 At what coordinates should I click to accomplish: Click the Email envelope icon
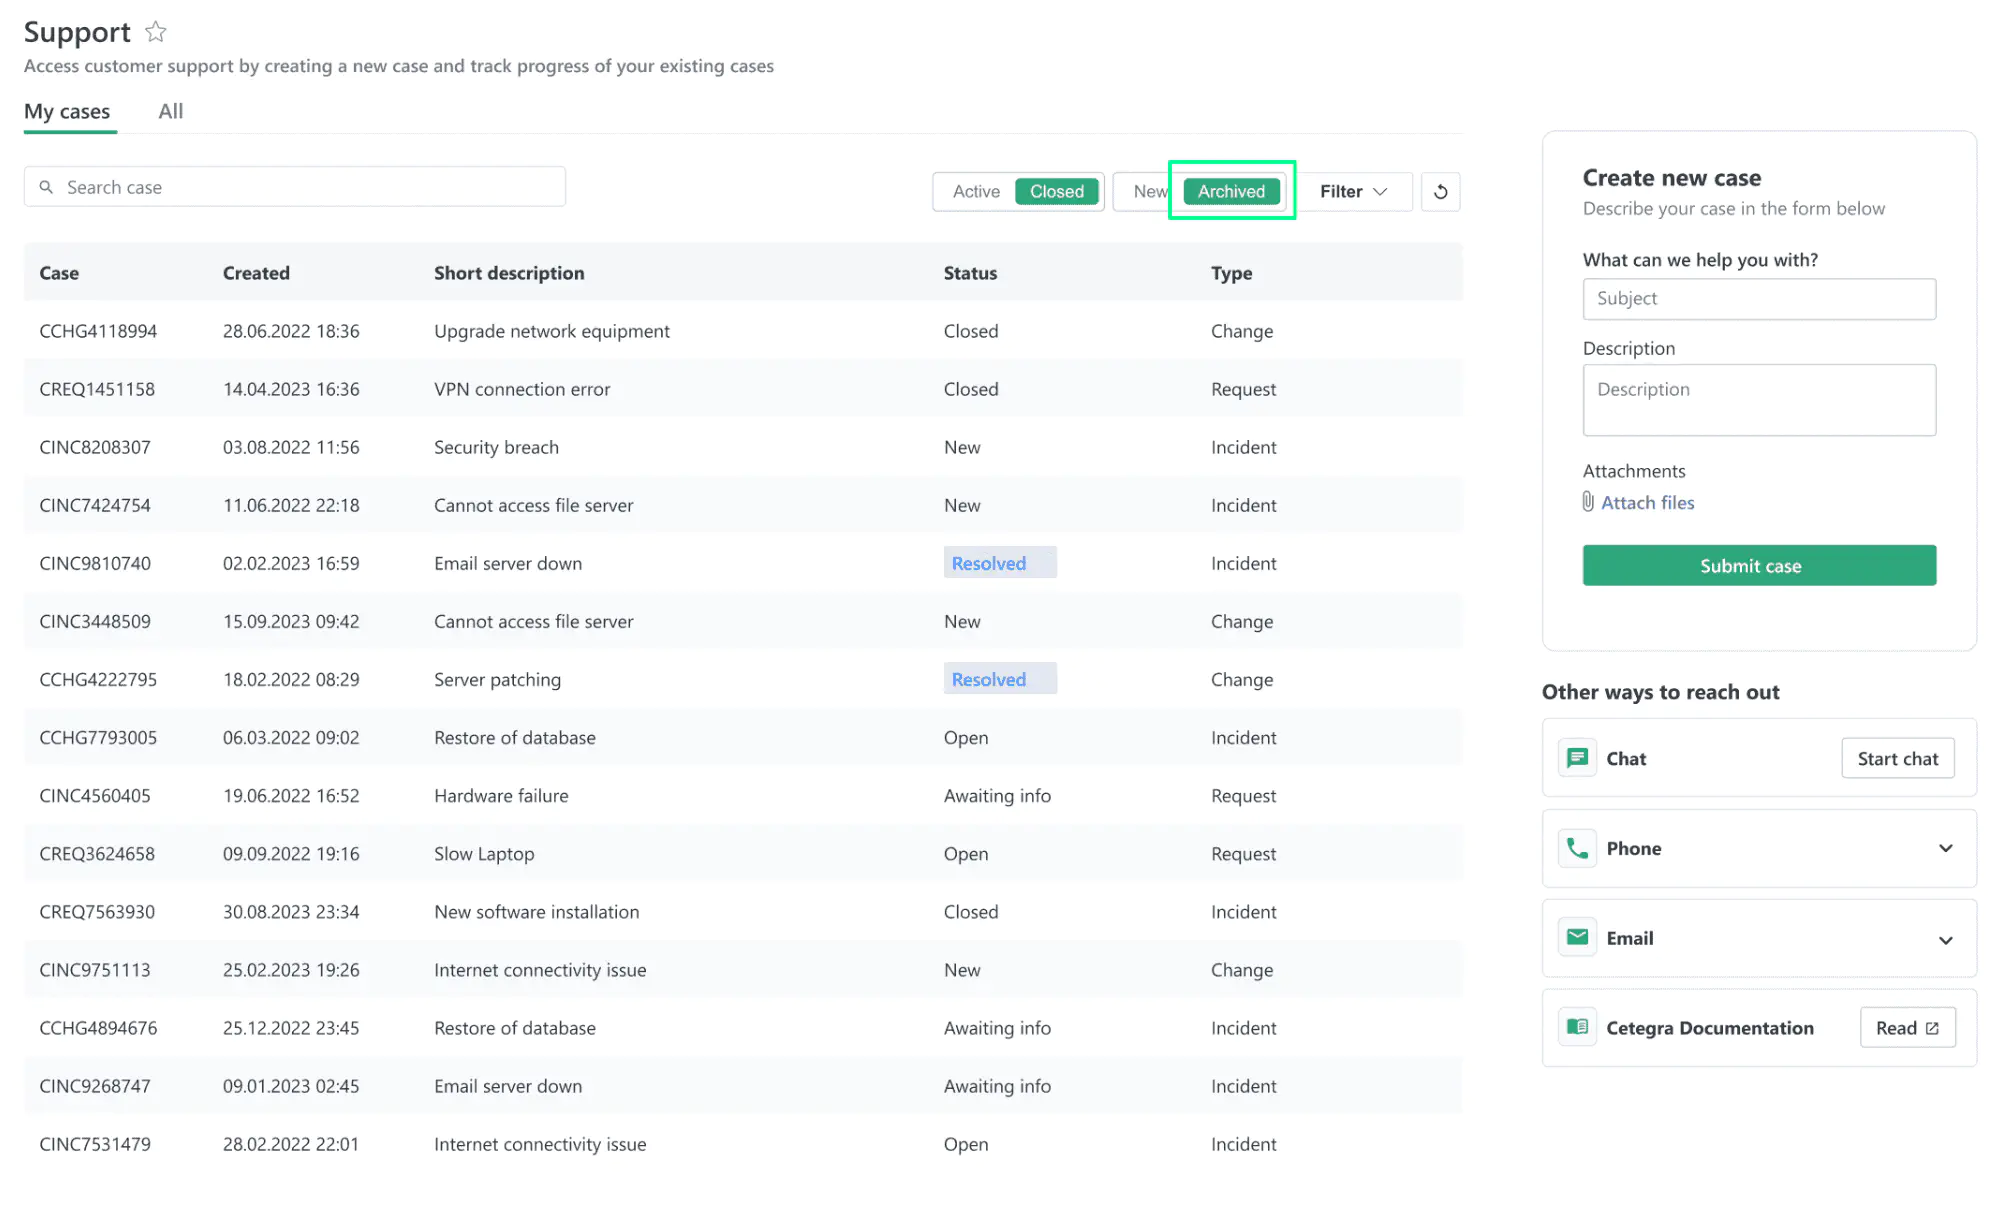tap(1577, 938)
